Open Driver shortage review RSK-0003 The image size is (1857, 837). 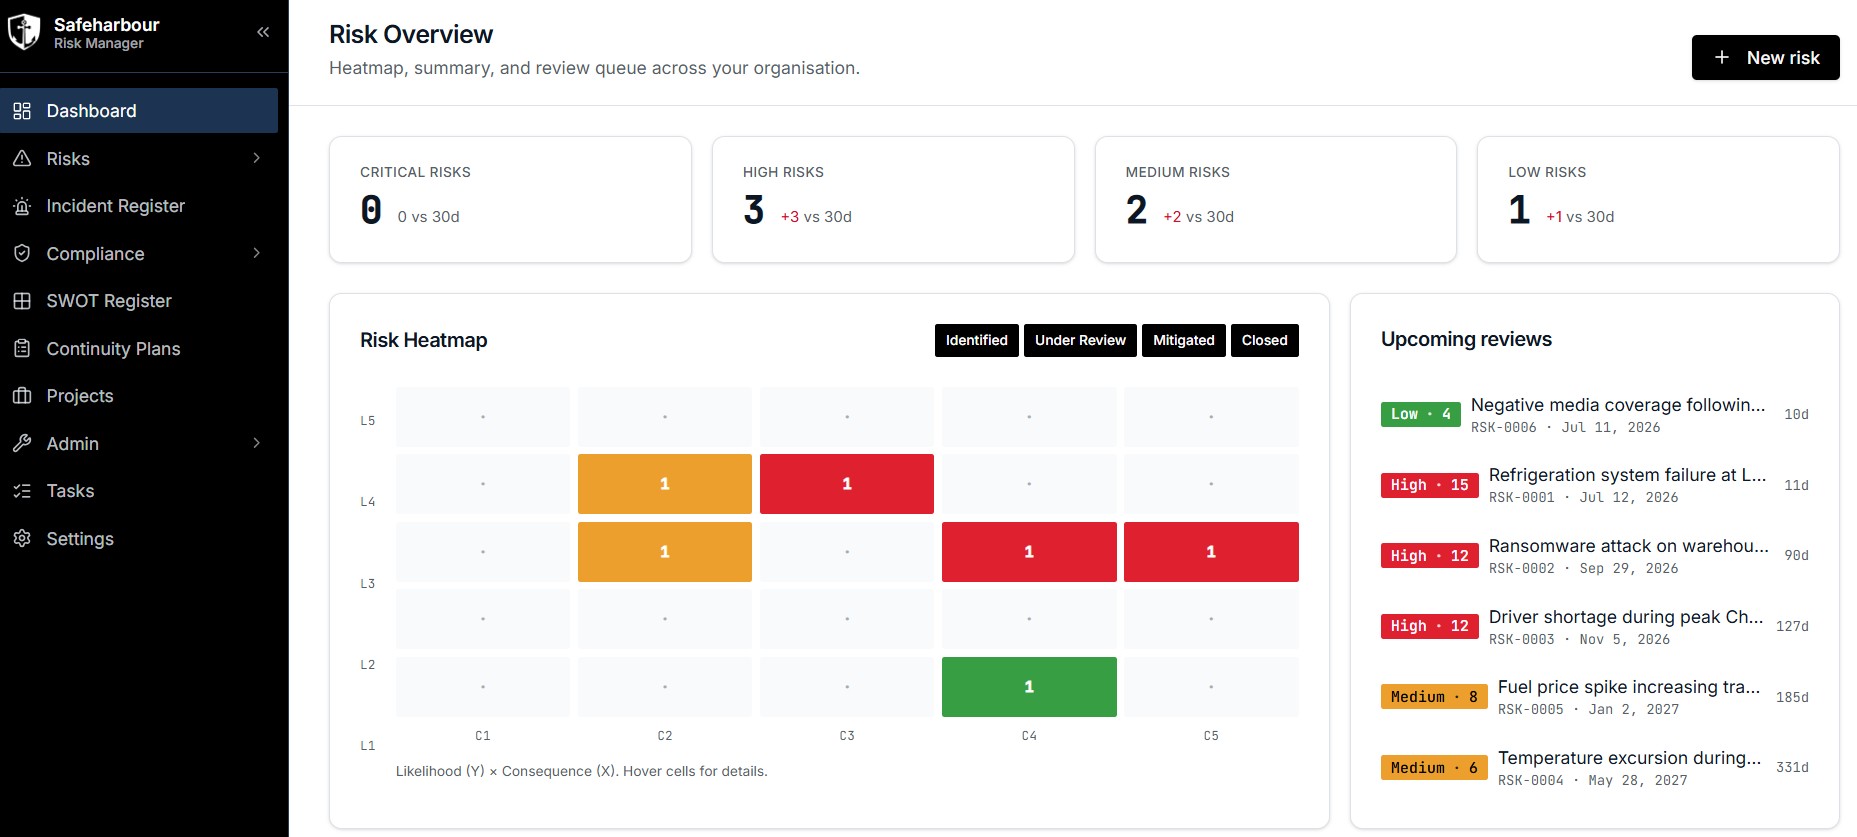pyautogui.click(x=1595, y=627)
